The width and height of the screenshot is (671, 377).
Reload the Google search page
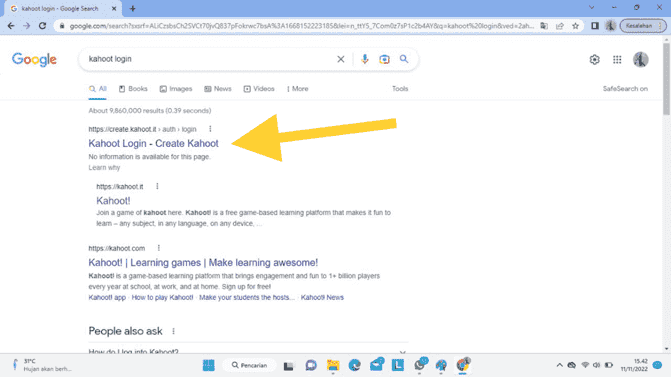[42, 26]
